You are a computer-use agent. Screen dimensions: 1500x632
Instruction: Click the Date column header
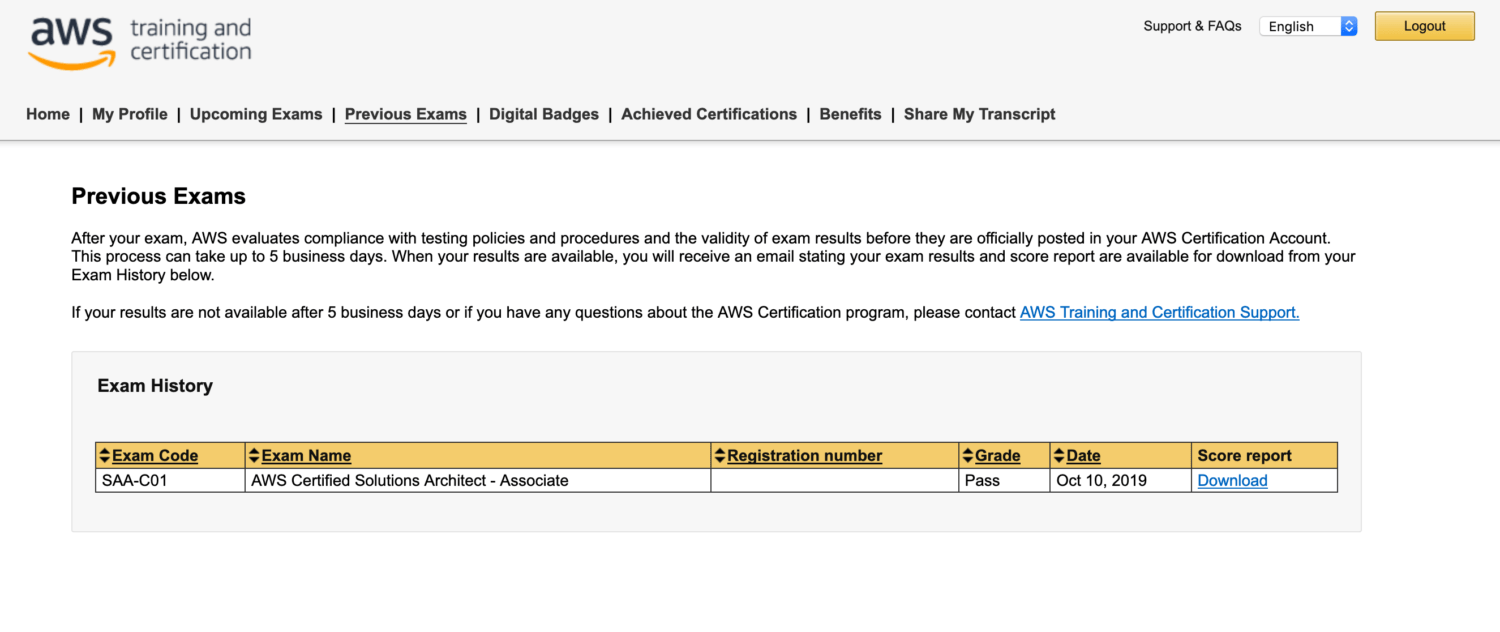(x=1083, y=456)
